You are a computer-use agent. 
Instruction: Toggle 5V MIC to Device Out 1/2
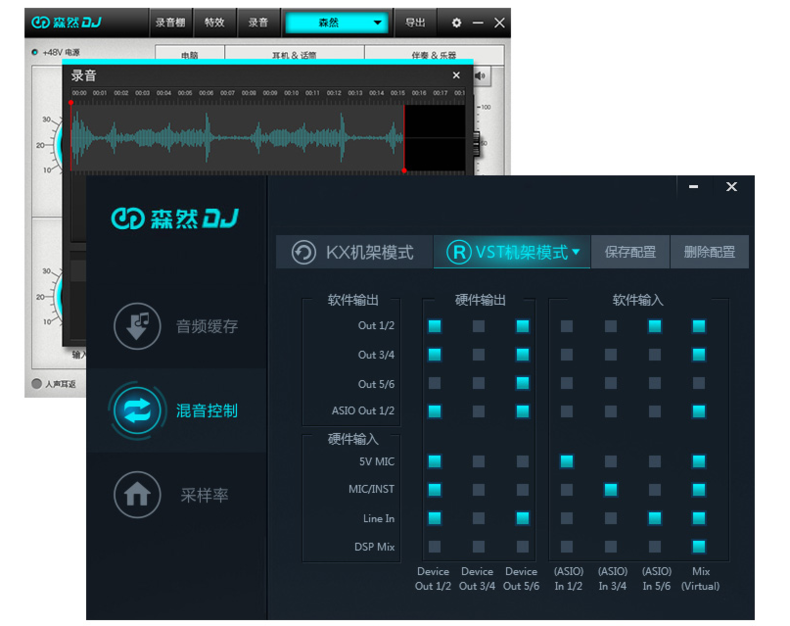point(434,461)
